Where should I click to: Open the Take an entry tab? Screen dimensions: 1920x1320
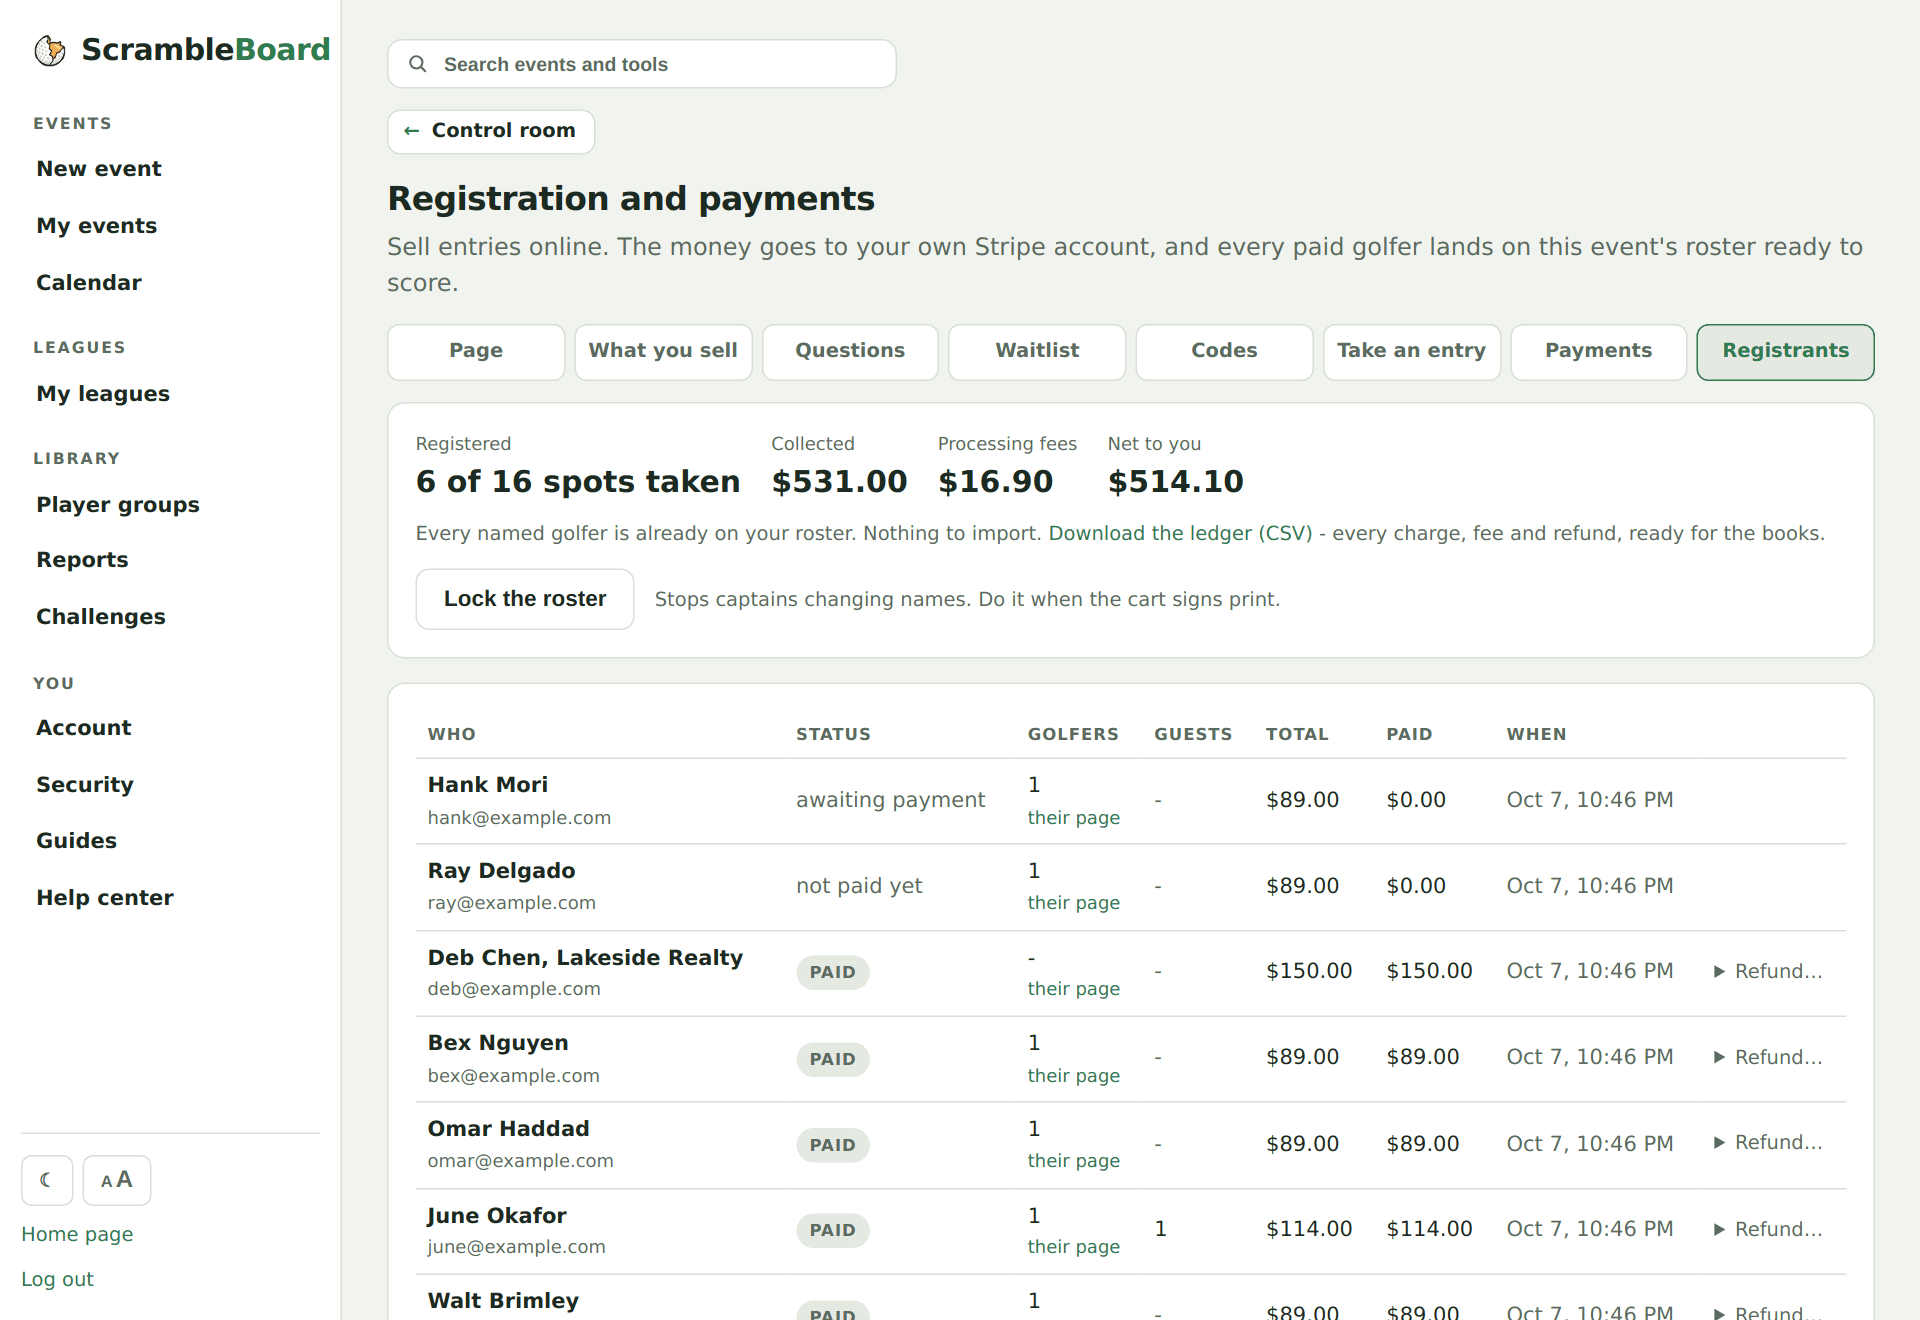point(1411,351)
